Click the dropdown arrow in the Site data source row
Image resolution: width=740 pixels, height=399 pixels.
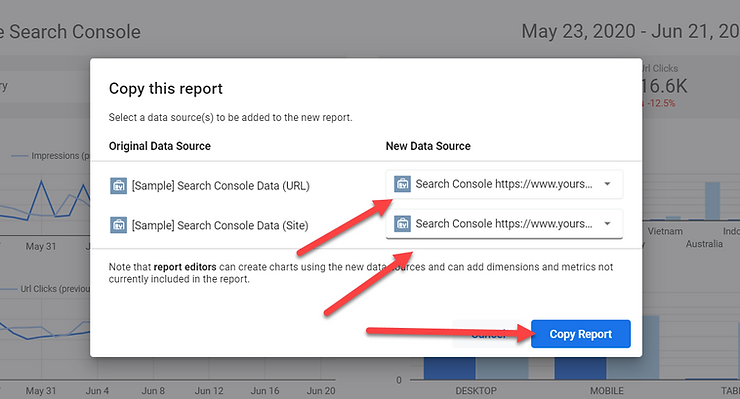pos(607,224)
